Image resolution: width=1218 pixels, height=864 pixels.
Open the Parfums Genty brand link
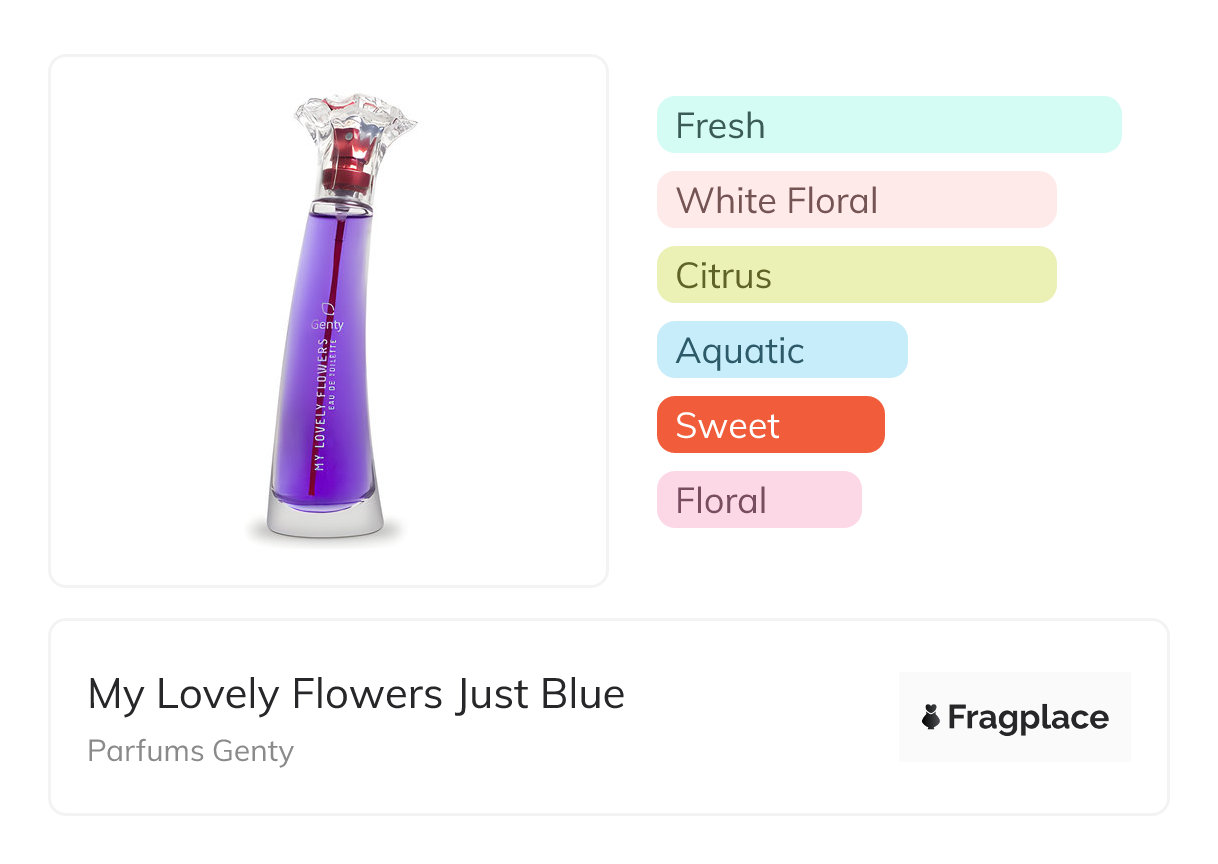point(191,751)
